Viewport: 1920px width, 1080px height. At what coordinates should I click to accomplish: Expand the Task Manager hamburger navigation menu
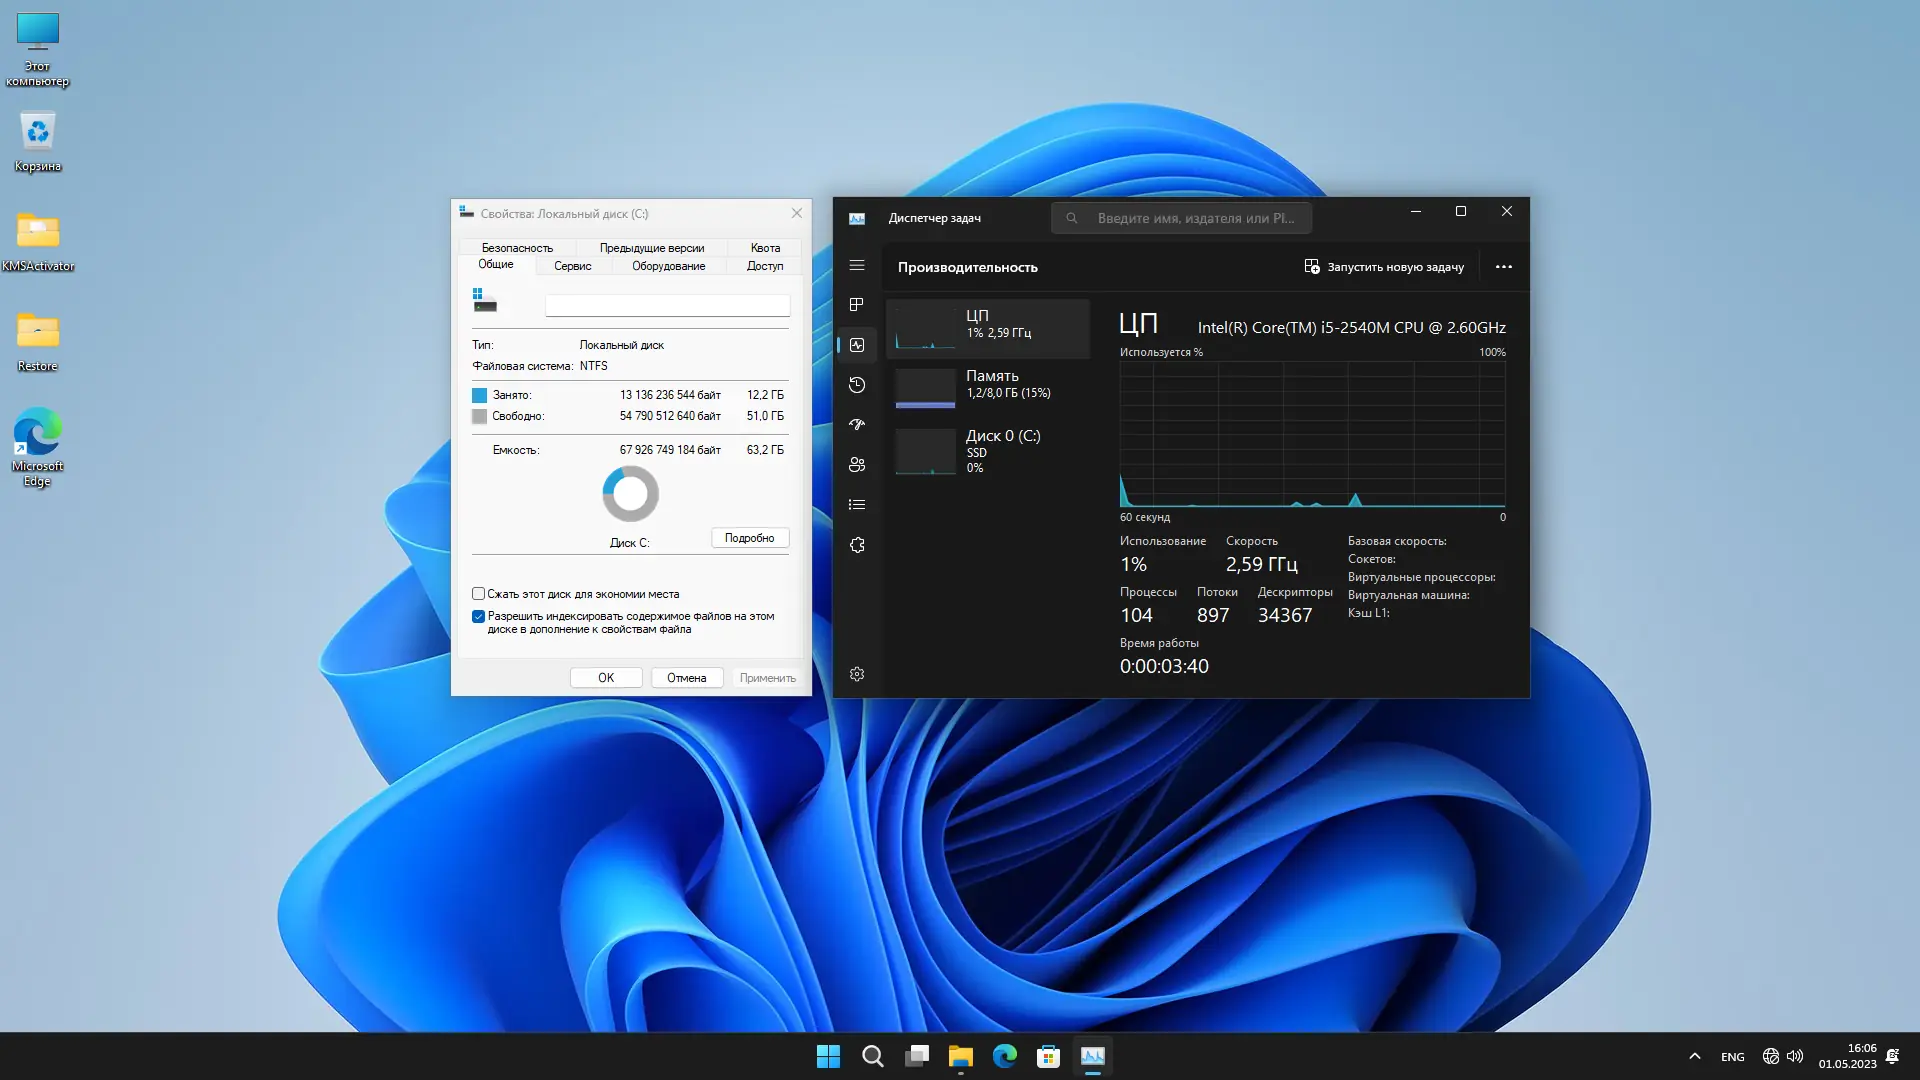(857, 265)
